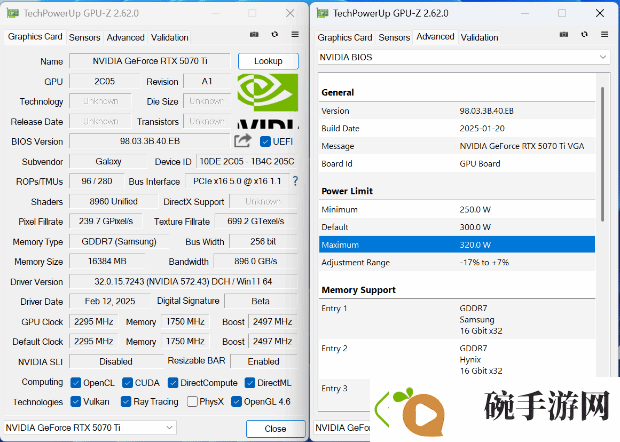Open the GPU selector dropdown in left window
Viewport: 620px width, 442px height.
click(90, 428)
